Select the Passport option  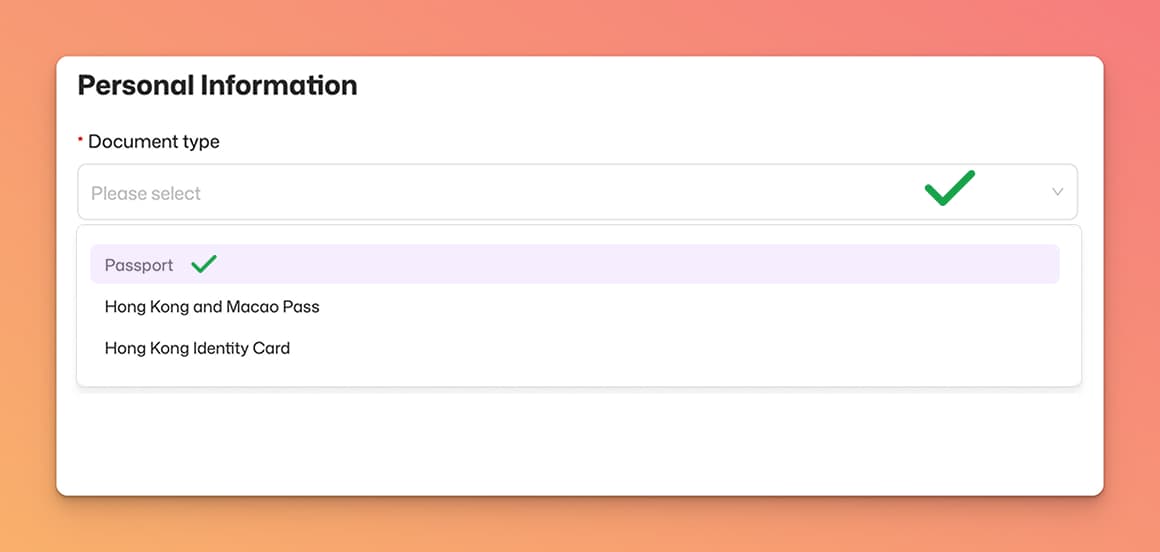139,265
